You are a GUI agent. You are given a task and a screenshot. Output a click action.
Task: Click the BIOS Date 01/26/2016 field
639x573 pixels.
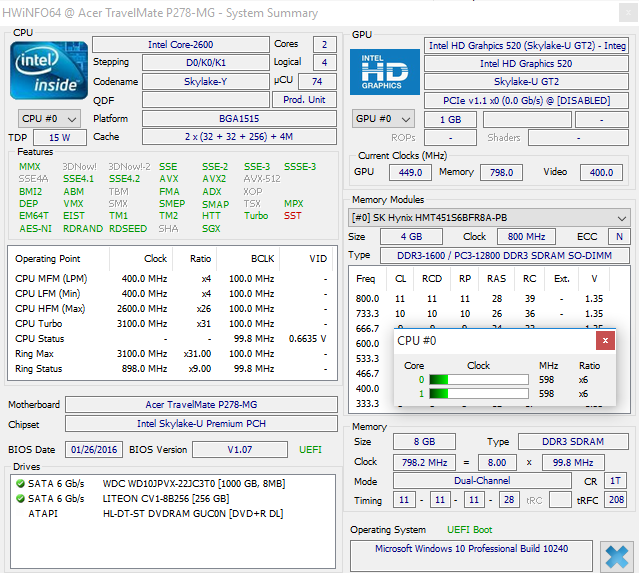point(94,450)
